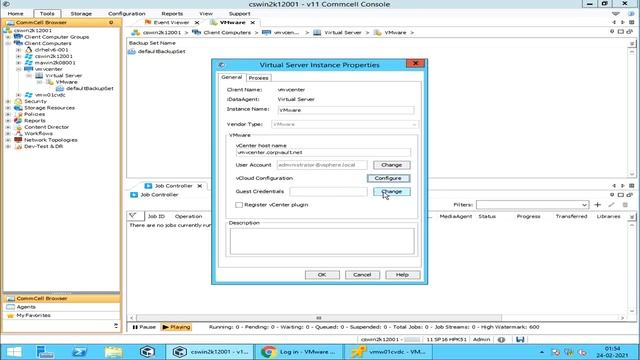640x360 pixels.
Task: Add a filter with the plus icon
Action: pyautogui.click(x=598, y=204)
